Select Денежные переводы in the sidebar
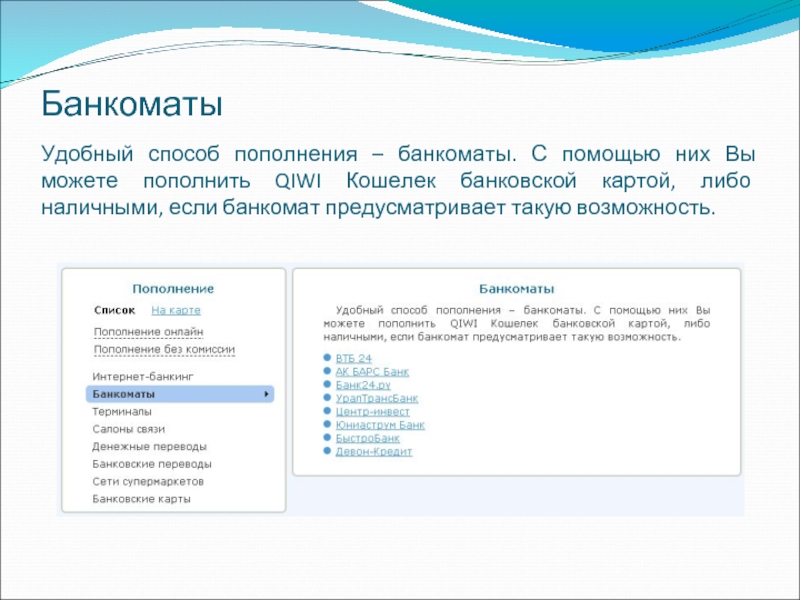The image size is (800, 600). [149, 446]
